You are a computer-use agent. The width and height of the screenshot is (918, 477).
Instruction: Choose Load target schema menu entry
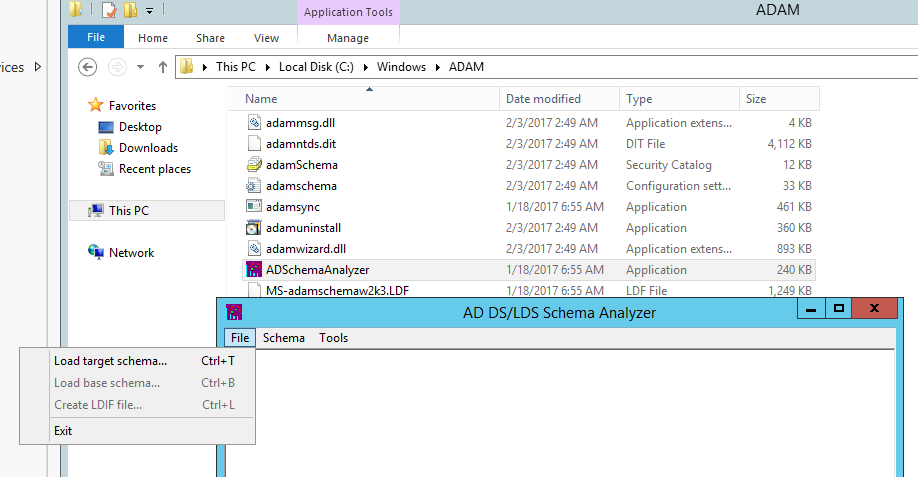click(110, 361)
